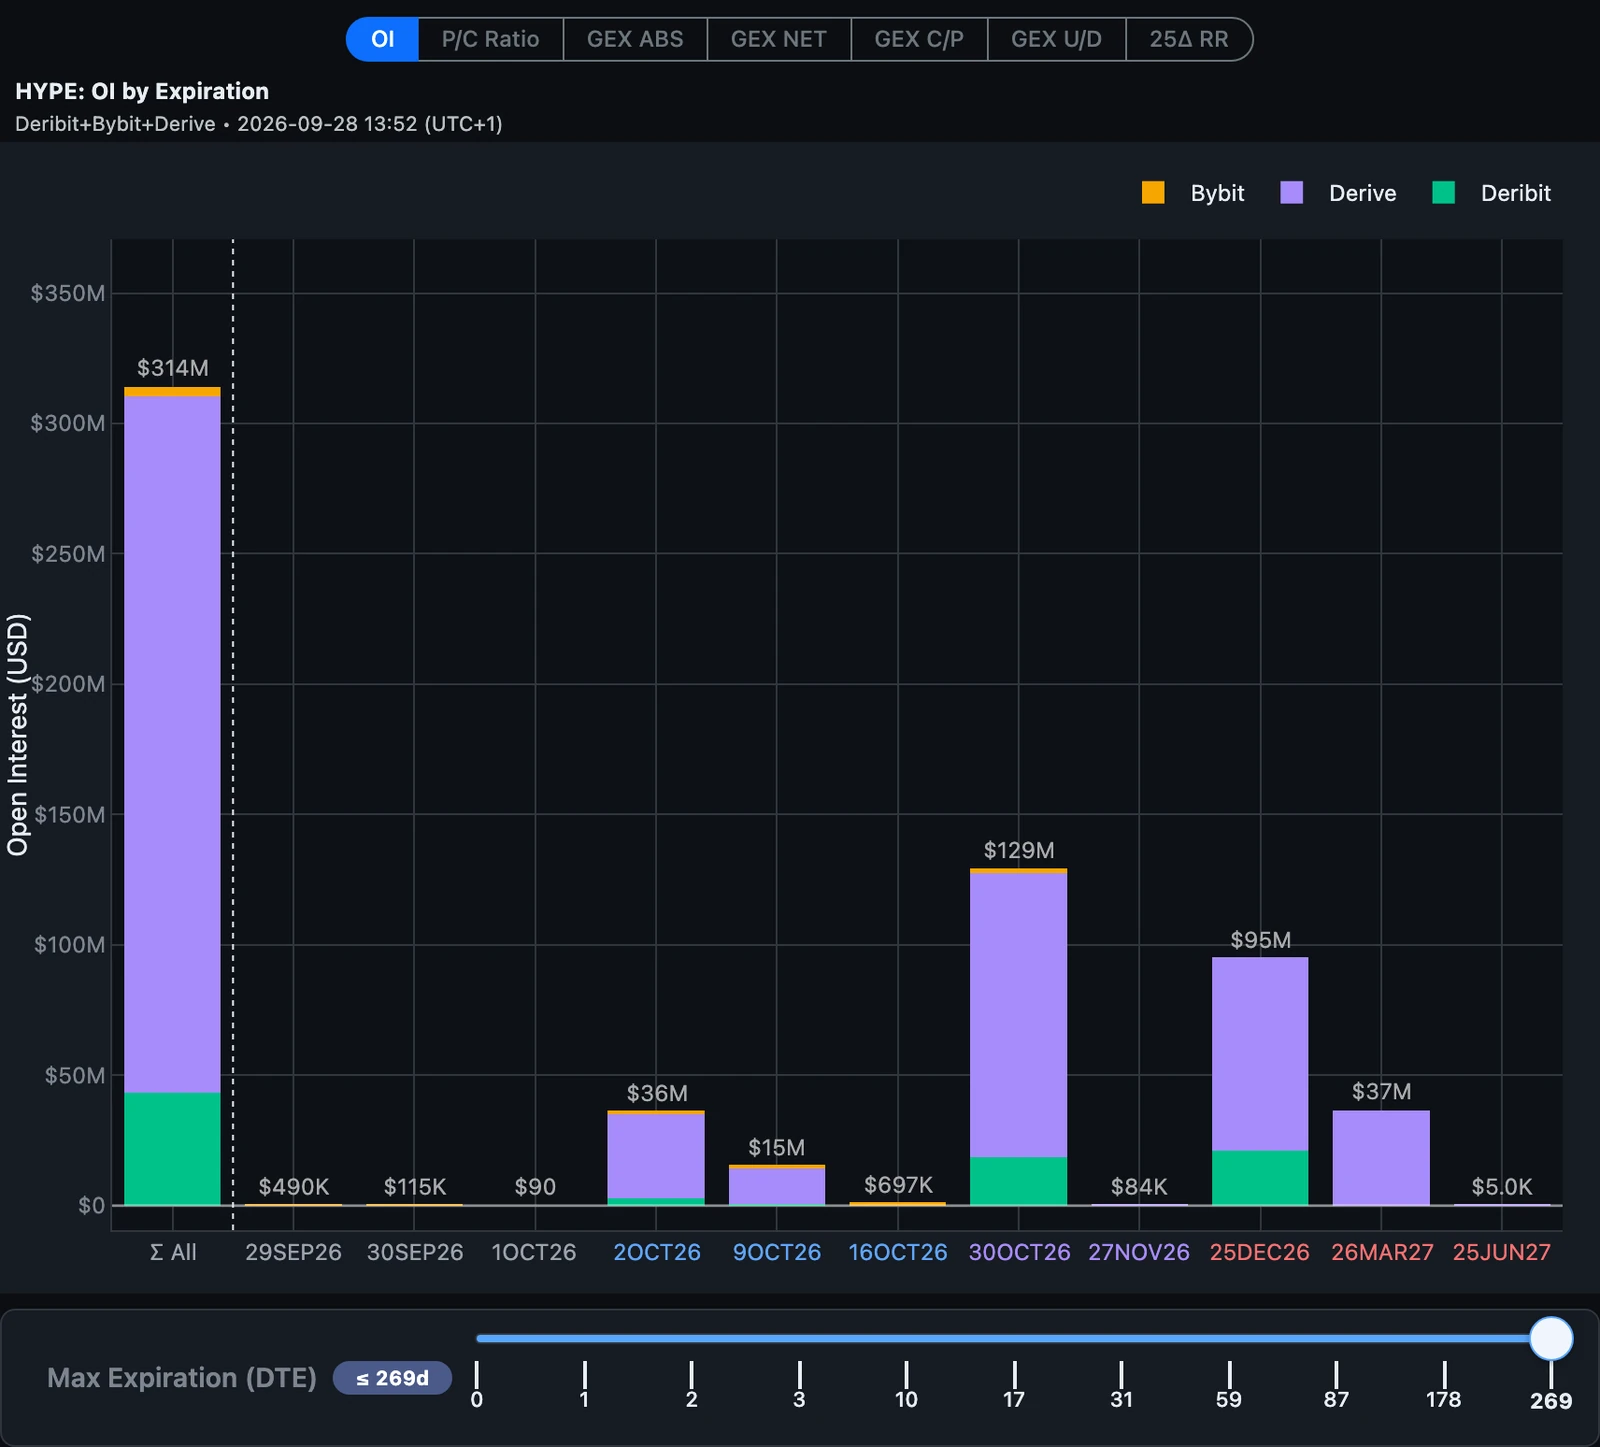
Task: Click the 2OCT26 $36M bar
Action: tap(656, 1158)
